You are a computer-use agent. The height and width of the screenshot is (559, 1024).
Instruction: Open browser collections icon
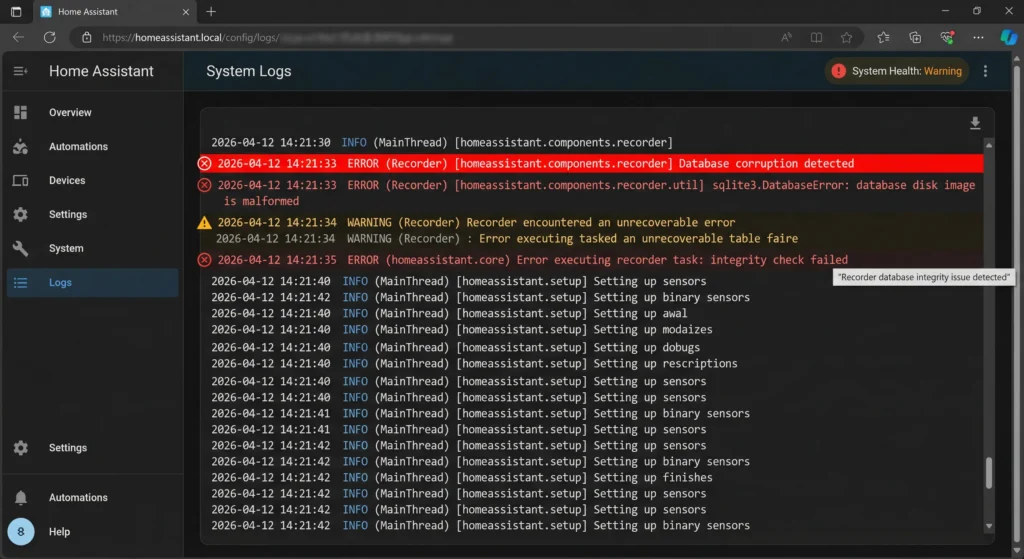(x=915, y=37)
